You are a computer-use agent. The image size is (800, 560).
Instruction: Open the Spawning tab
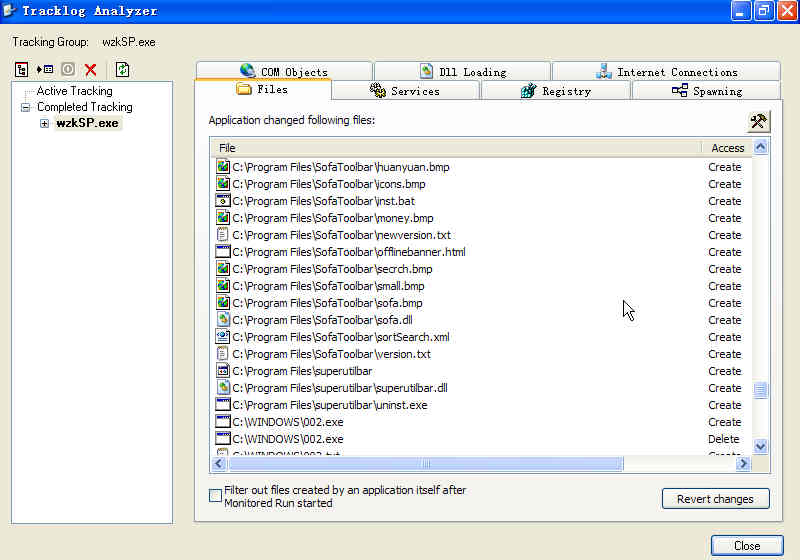pyautogui.click(x=707, y=91)
